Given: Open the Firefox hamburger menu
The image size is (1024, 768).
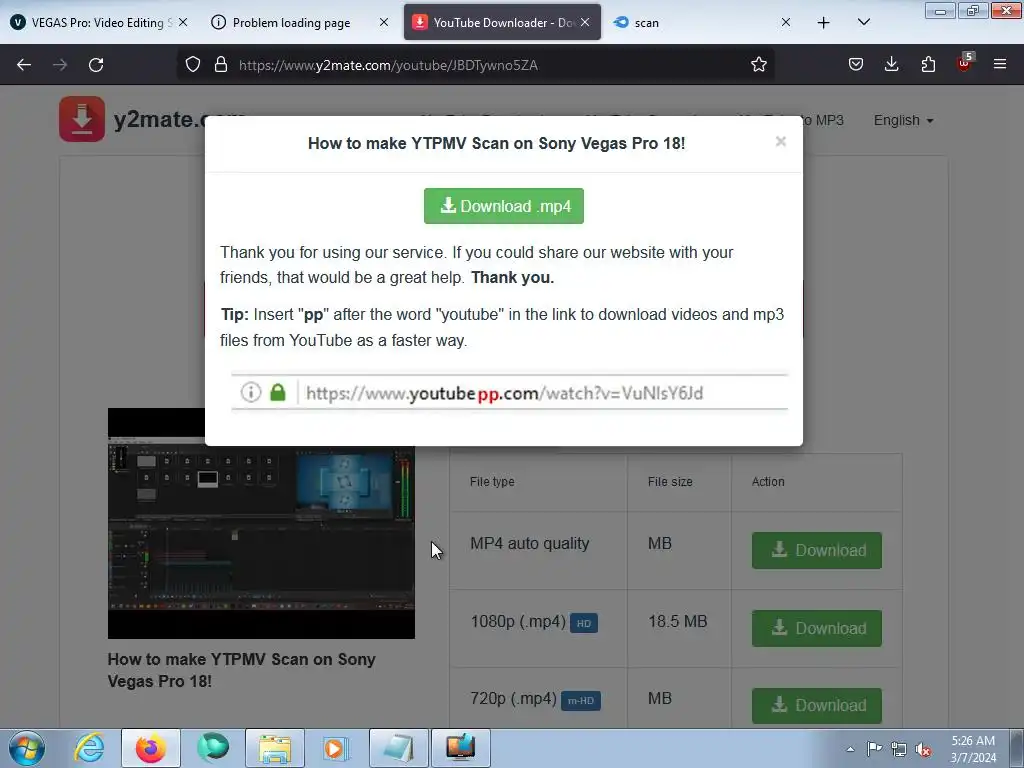Looking at the screenshot, I should coord(1000,64).
